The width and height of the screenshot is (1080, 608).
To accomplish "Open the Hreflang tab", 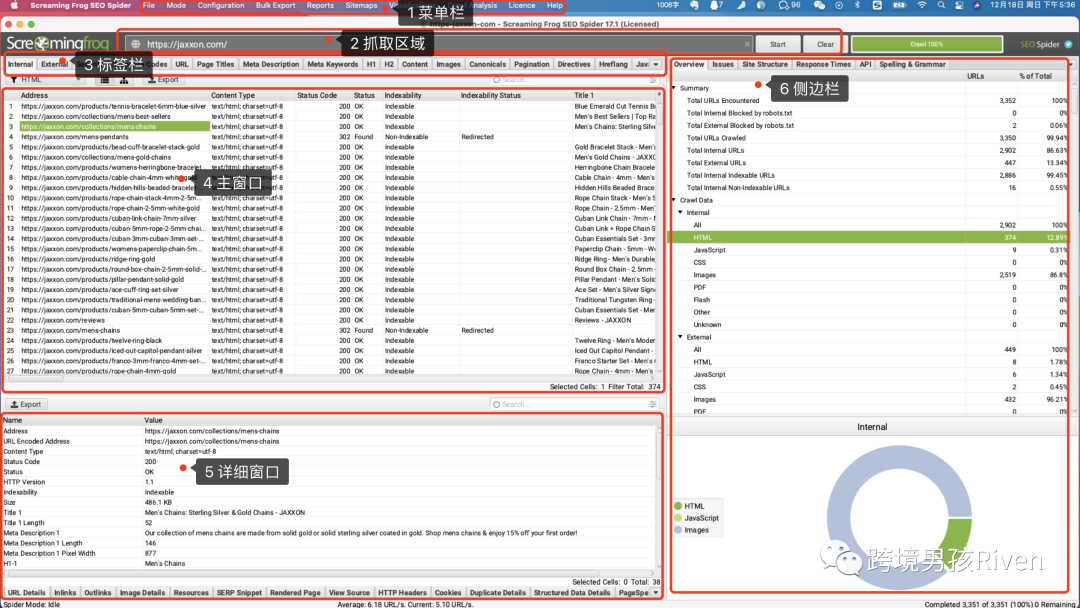I will pyautogui.click(x=613, y=64).
